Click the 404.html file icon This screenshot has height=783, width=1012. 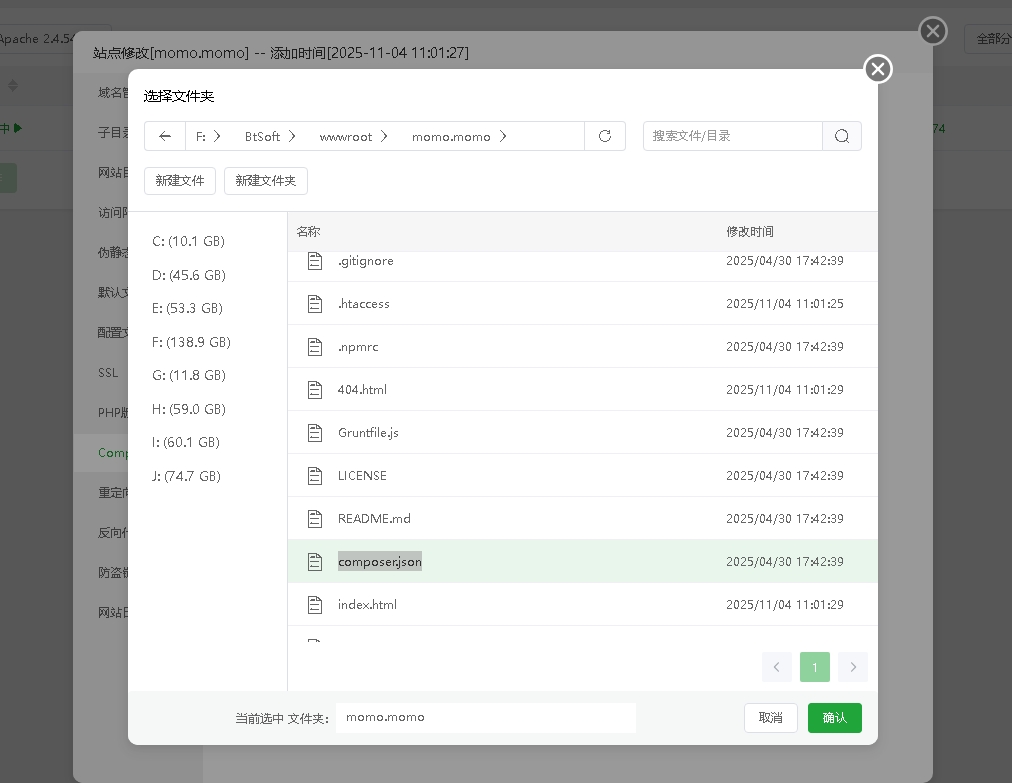click(x=315, y=389)
